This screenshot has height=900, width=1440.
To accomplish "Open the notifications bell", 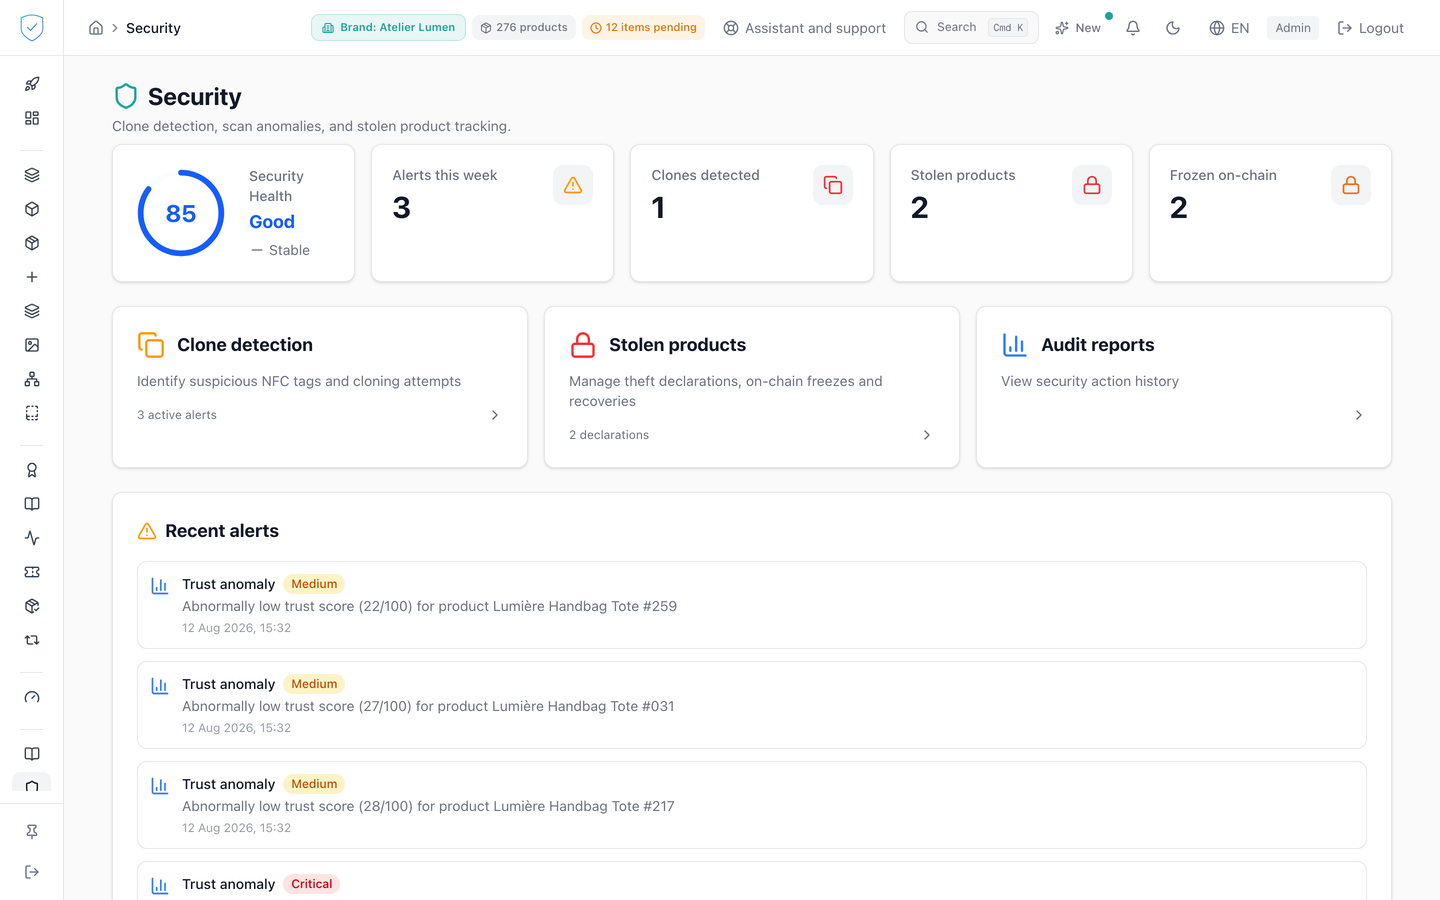I will pos(1133,28).
